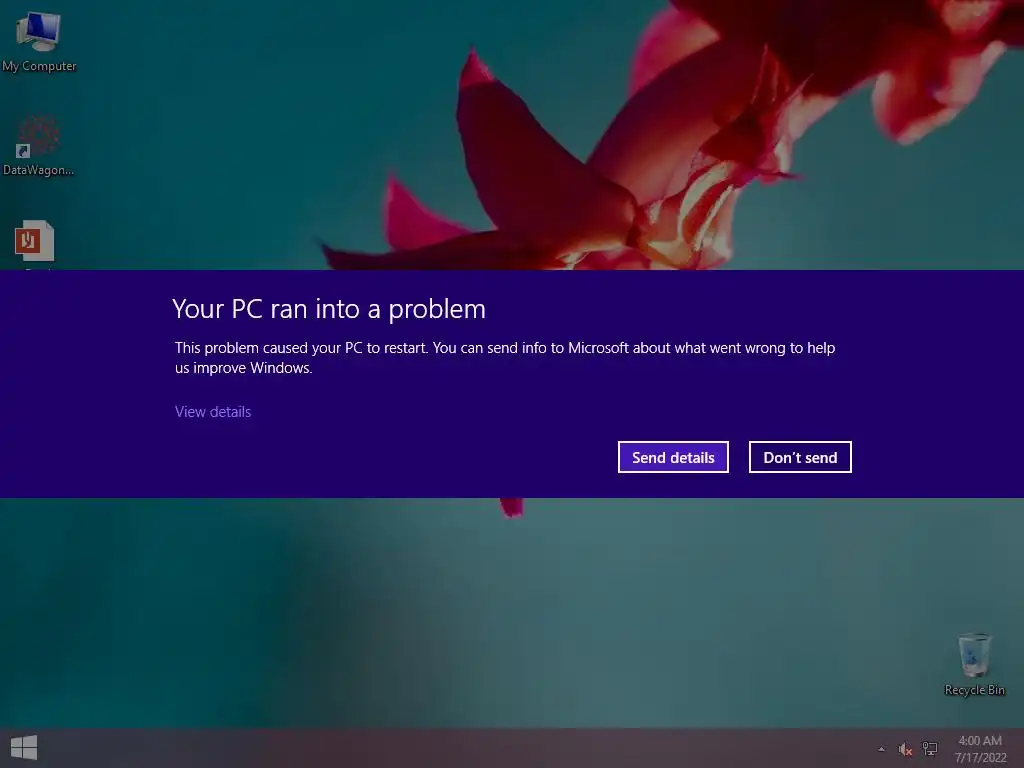Open the clock showing 4:00 AM

[x=980, y=749]
